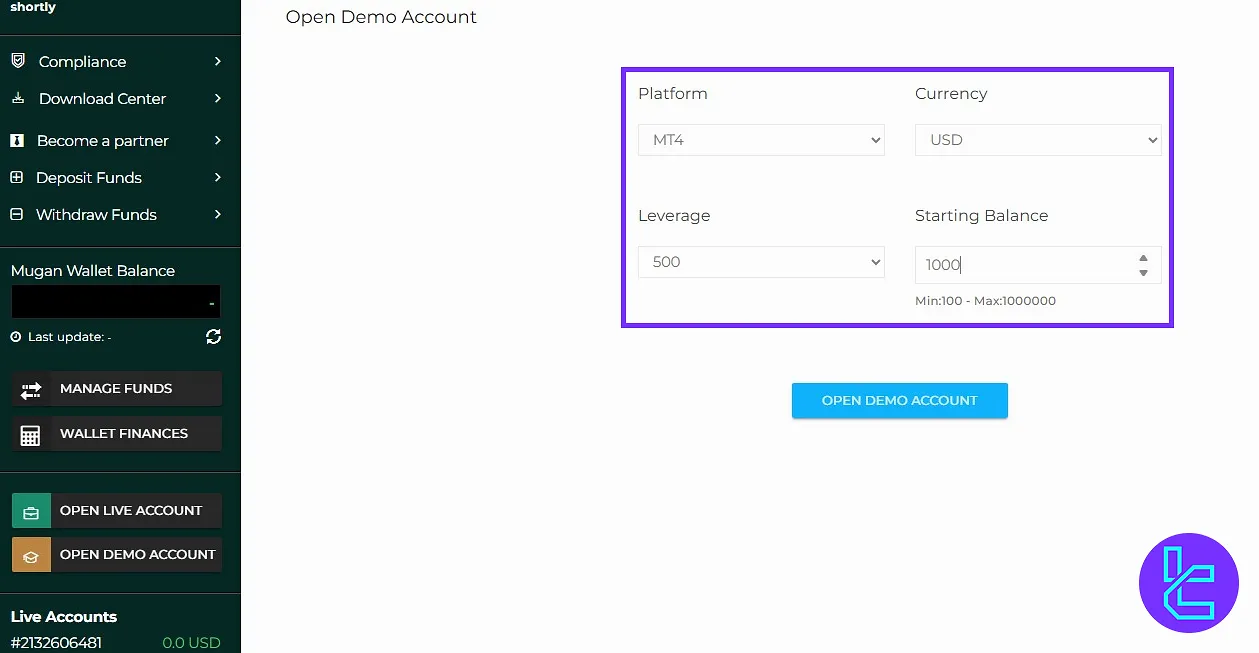Click the Deposit Funds plus icon
Viewport: 1259px width, 653px height.
[16, 178]
